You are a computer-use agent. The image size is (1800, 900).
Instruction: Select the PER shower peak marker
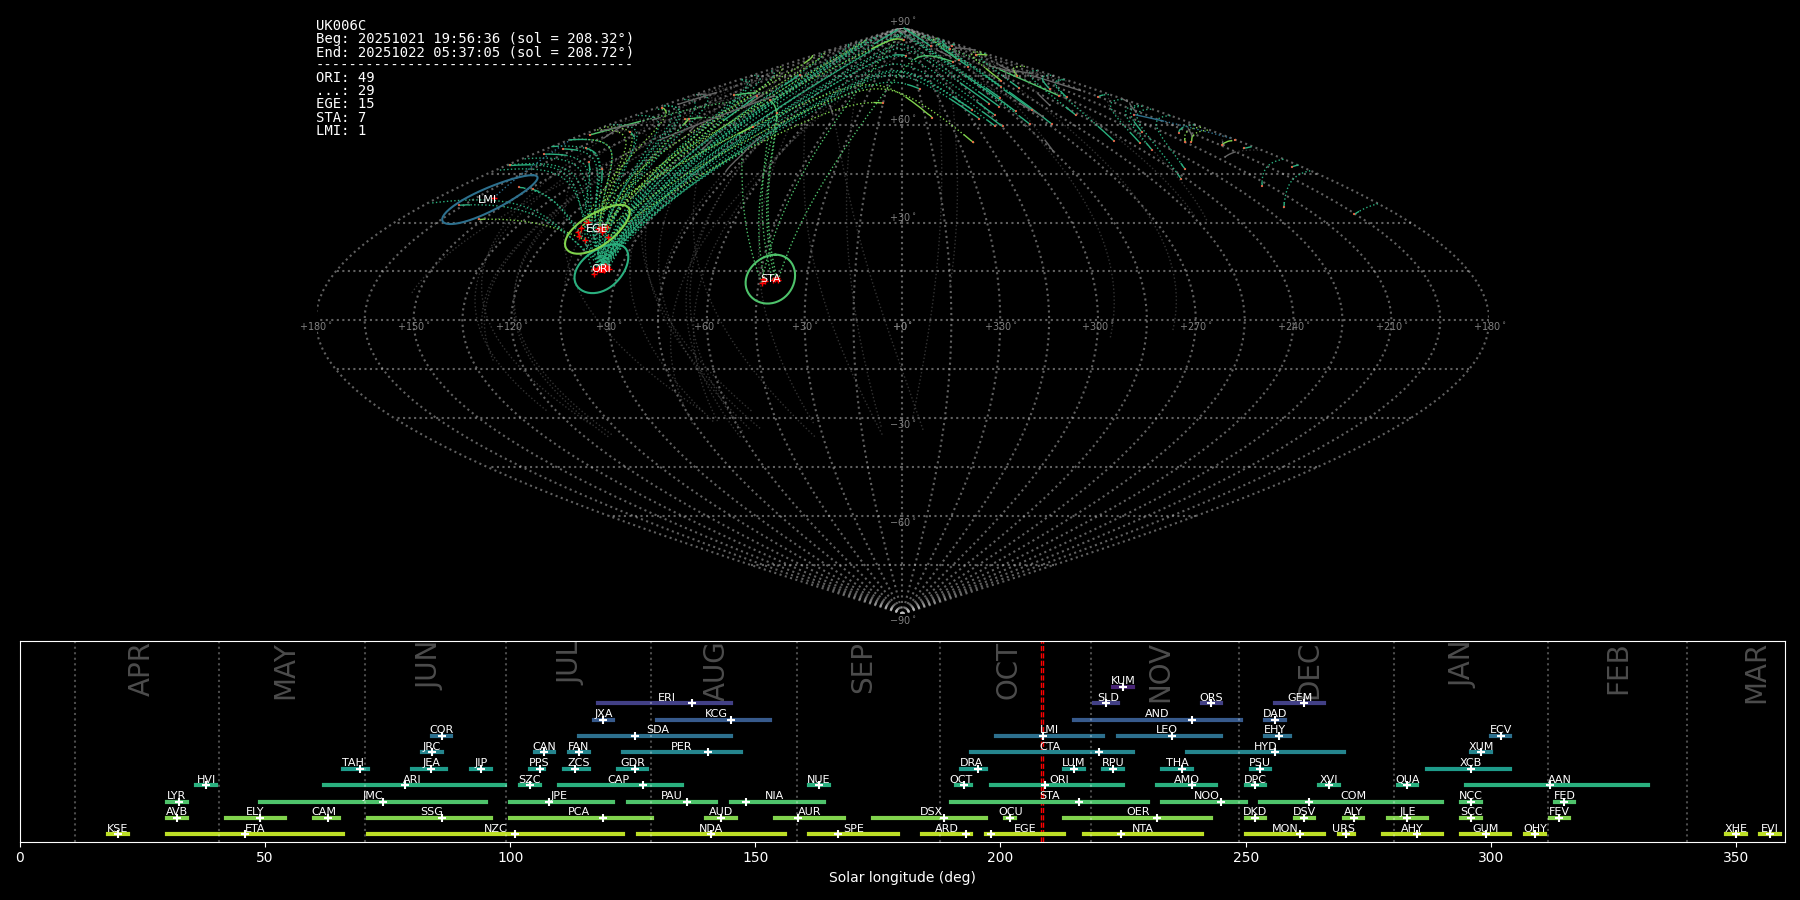click(707, 752)
